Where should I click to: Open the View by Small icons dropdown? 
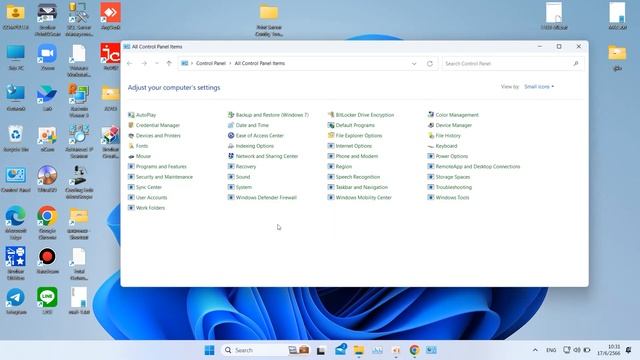539,87
